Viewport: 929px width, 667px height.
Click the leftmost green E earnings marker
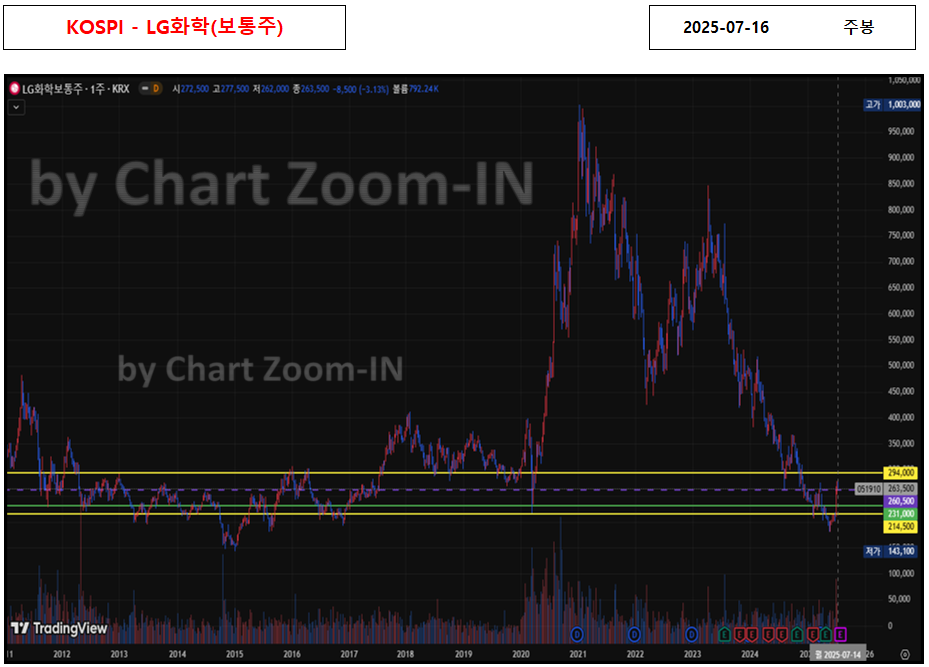[724, 634]
